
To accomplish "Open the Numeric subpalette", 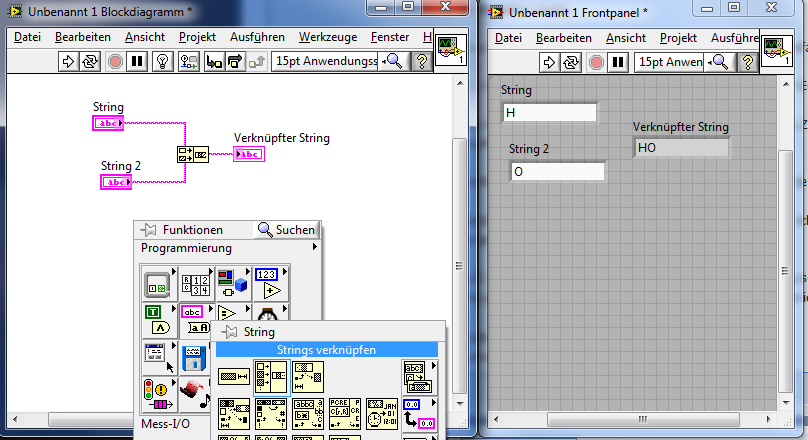I will point(271,283).
